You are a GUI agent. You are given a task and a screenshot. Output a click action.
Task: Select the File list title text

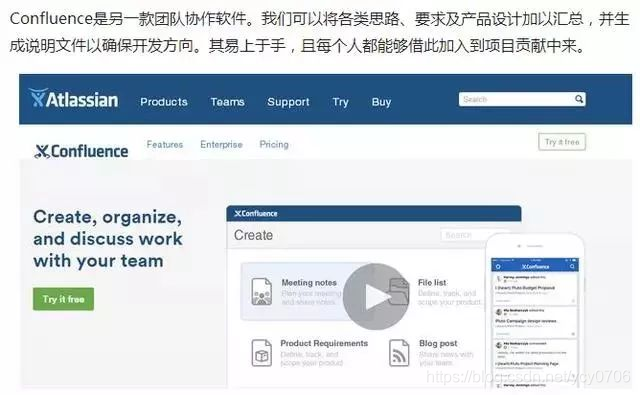(432, 282)
